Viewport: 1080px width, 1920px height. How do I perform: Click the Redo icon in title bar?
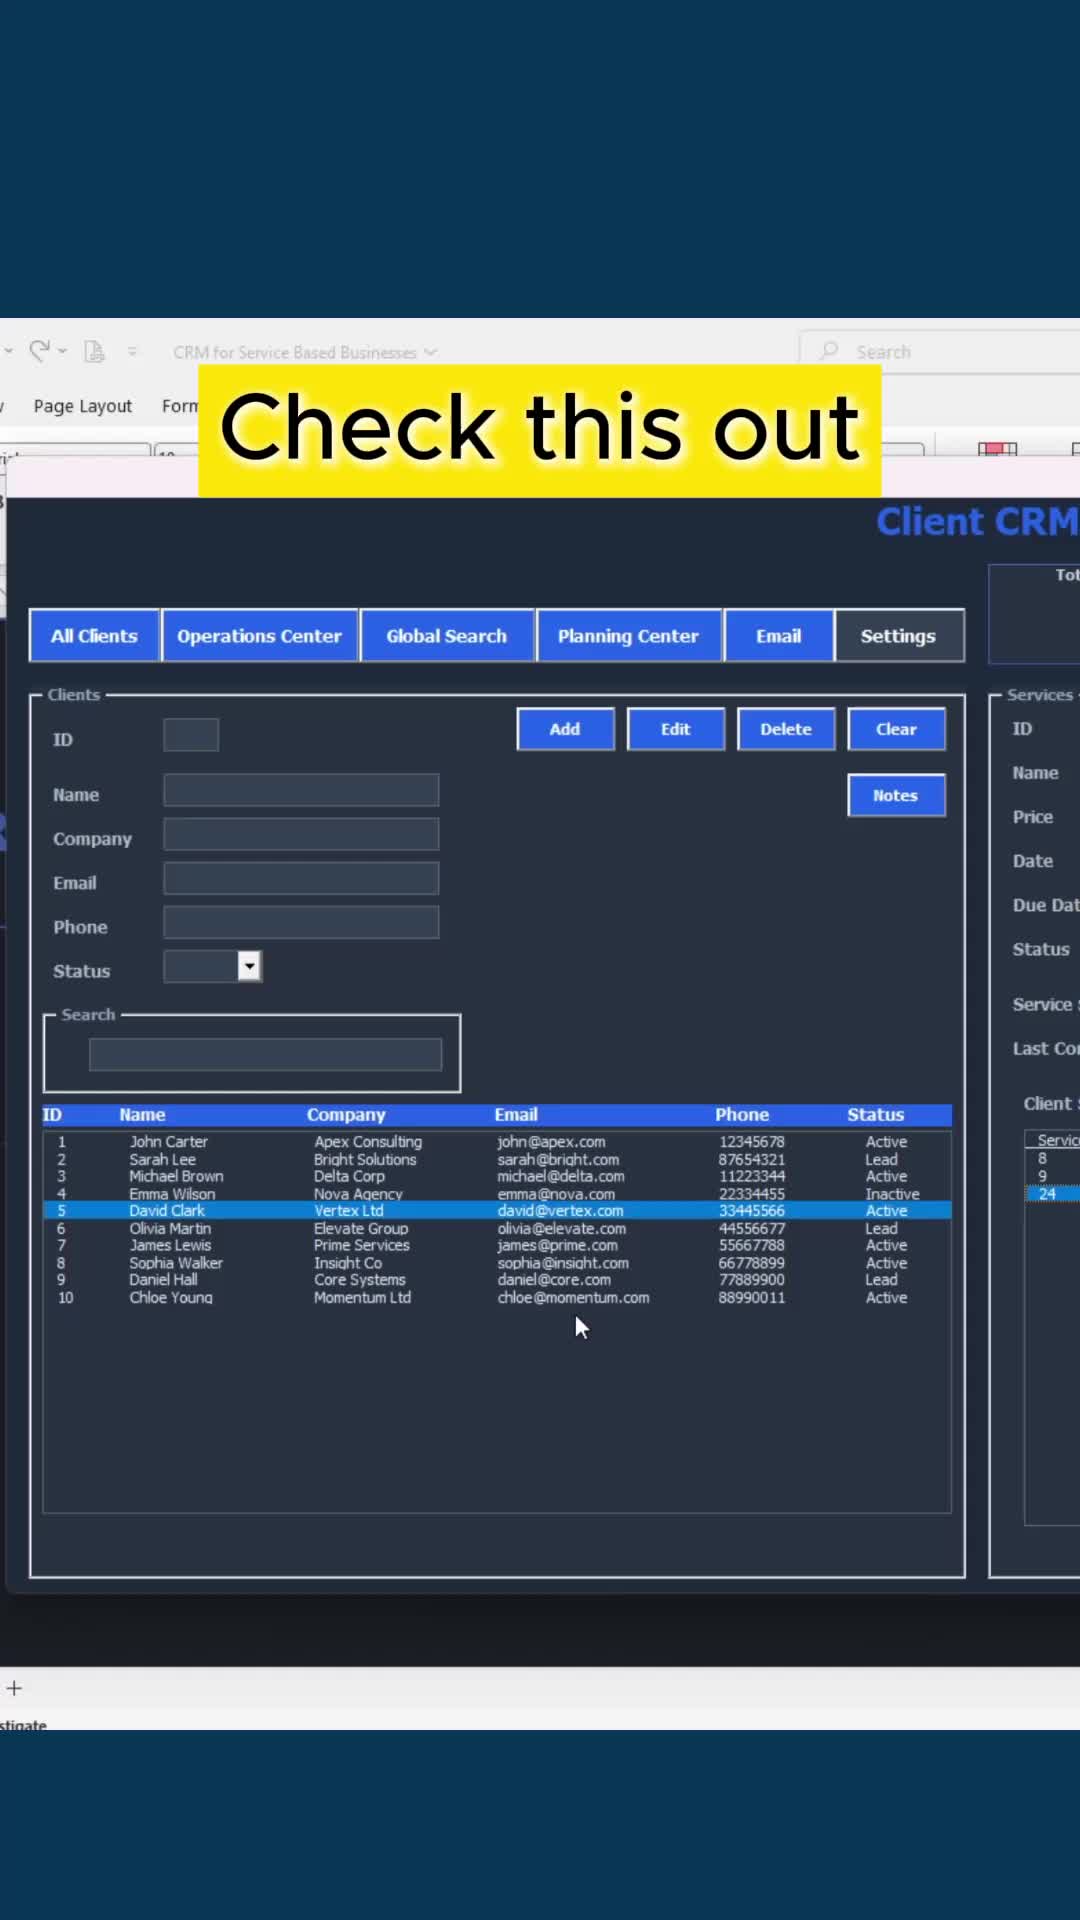point(39,351)
